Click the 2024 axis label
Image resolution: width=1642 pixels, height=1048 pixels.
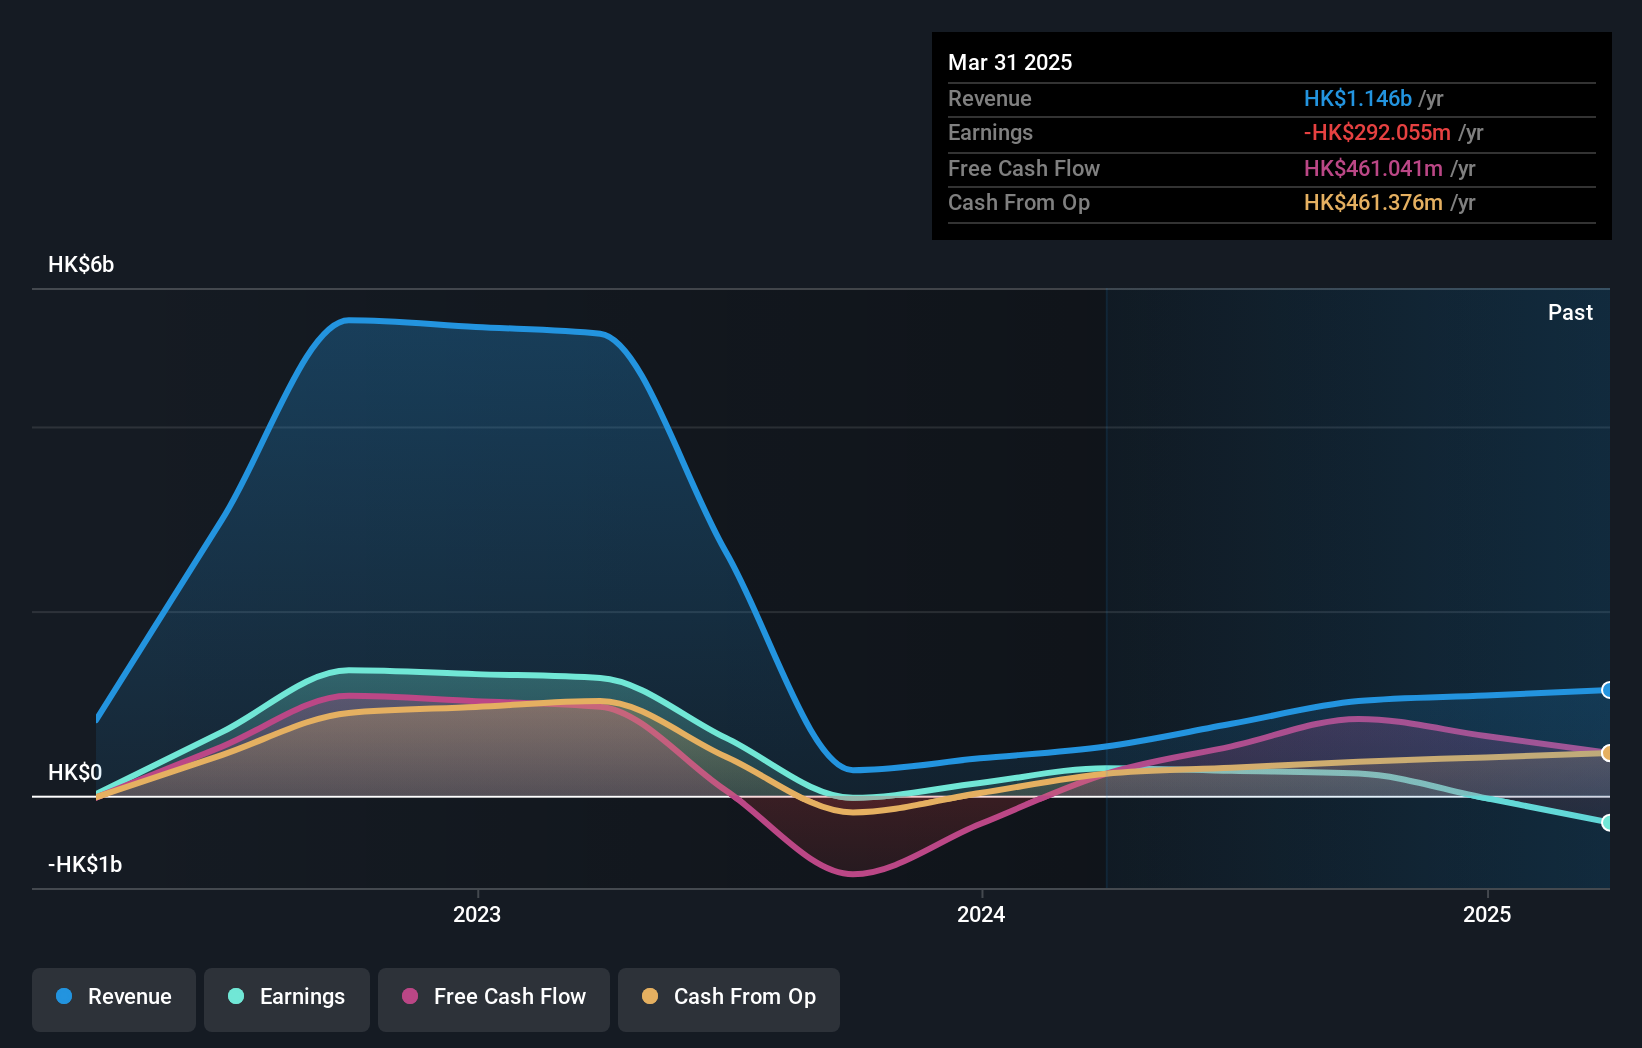click(981, 914)
